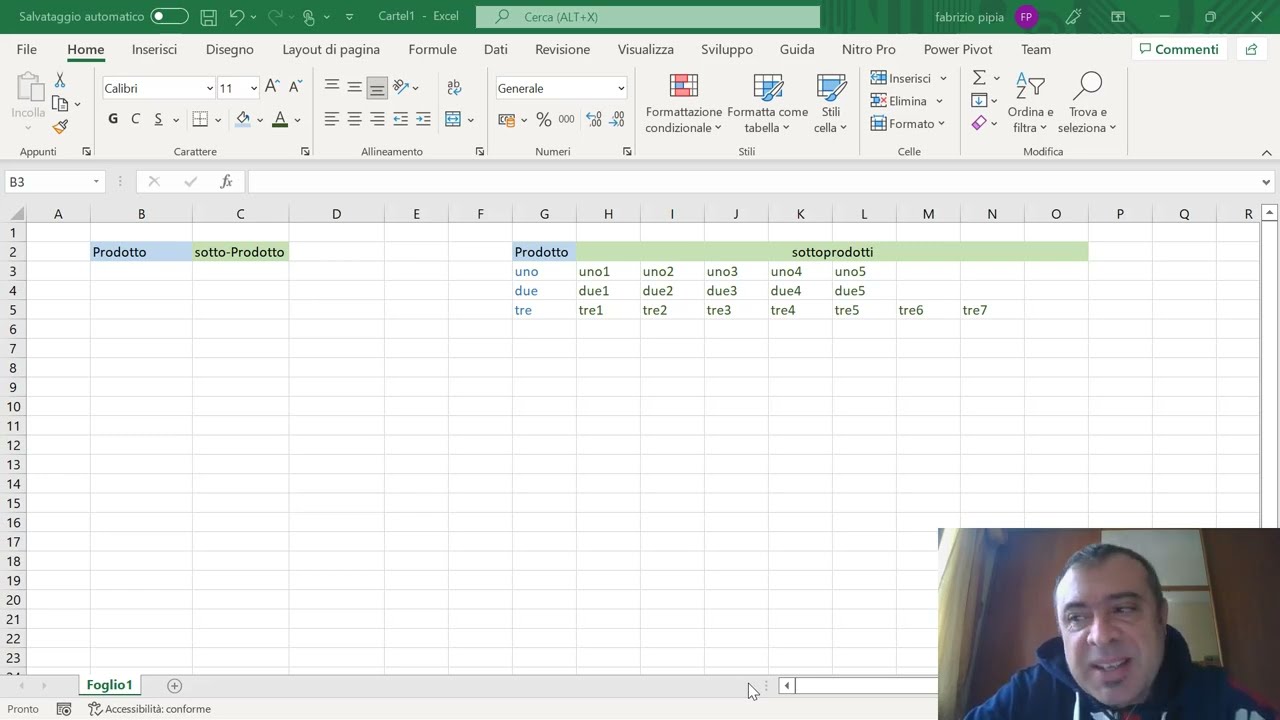Image resolution: width=1280 pixels, height=720 pixels.
Task: Apply red font color
Action: pyautogui.click(x=280, y=119)
